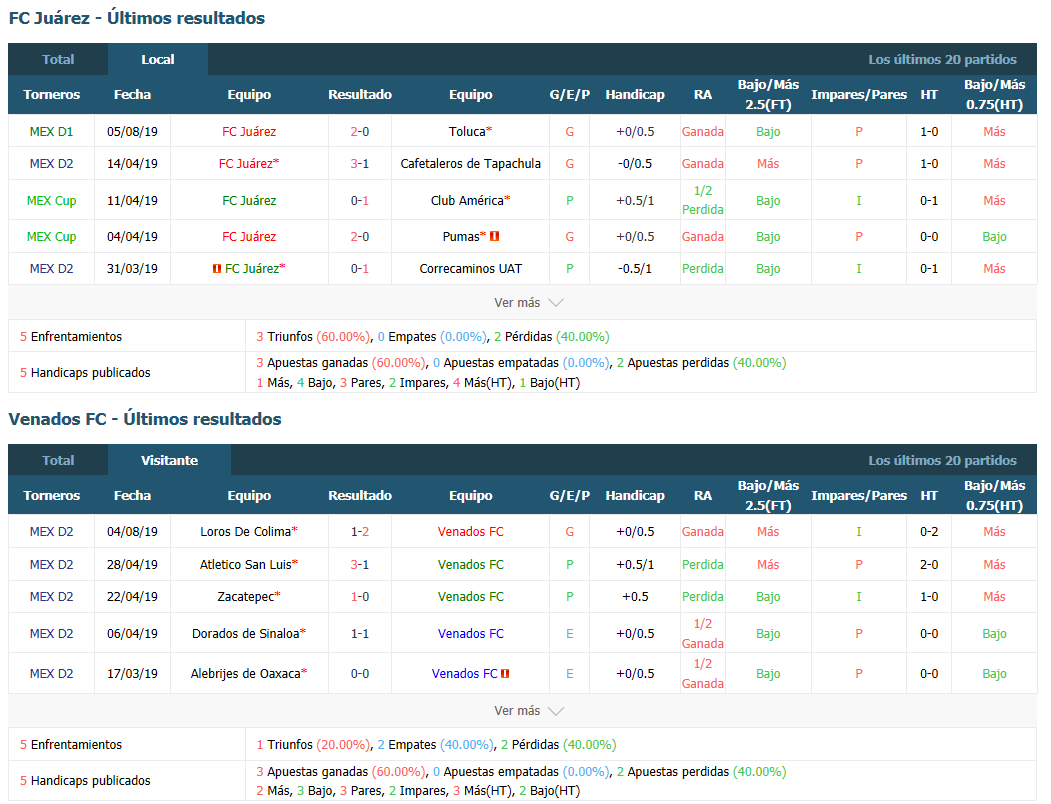
Task: Click the 'FC Juárez - Últimos resultados' heading
Action: coord(137,18)
